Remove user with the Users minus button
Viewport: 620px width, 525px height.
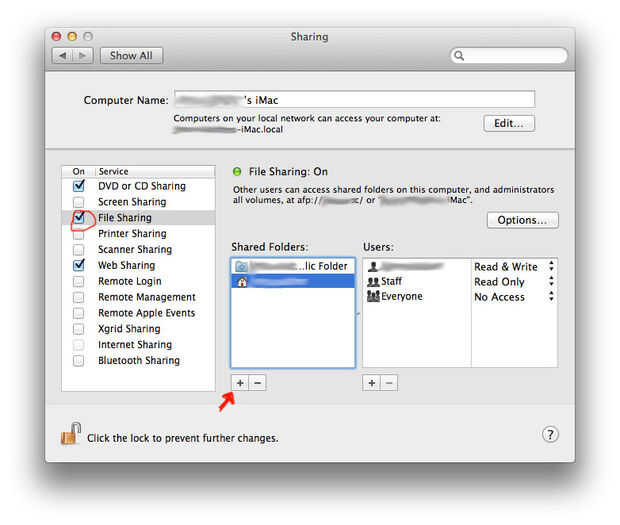389,383
